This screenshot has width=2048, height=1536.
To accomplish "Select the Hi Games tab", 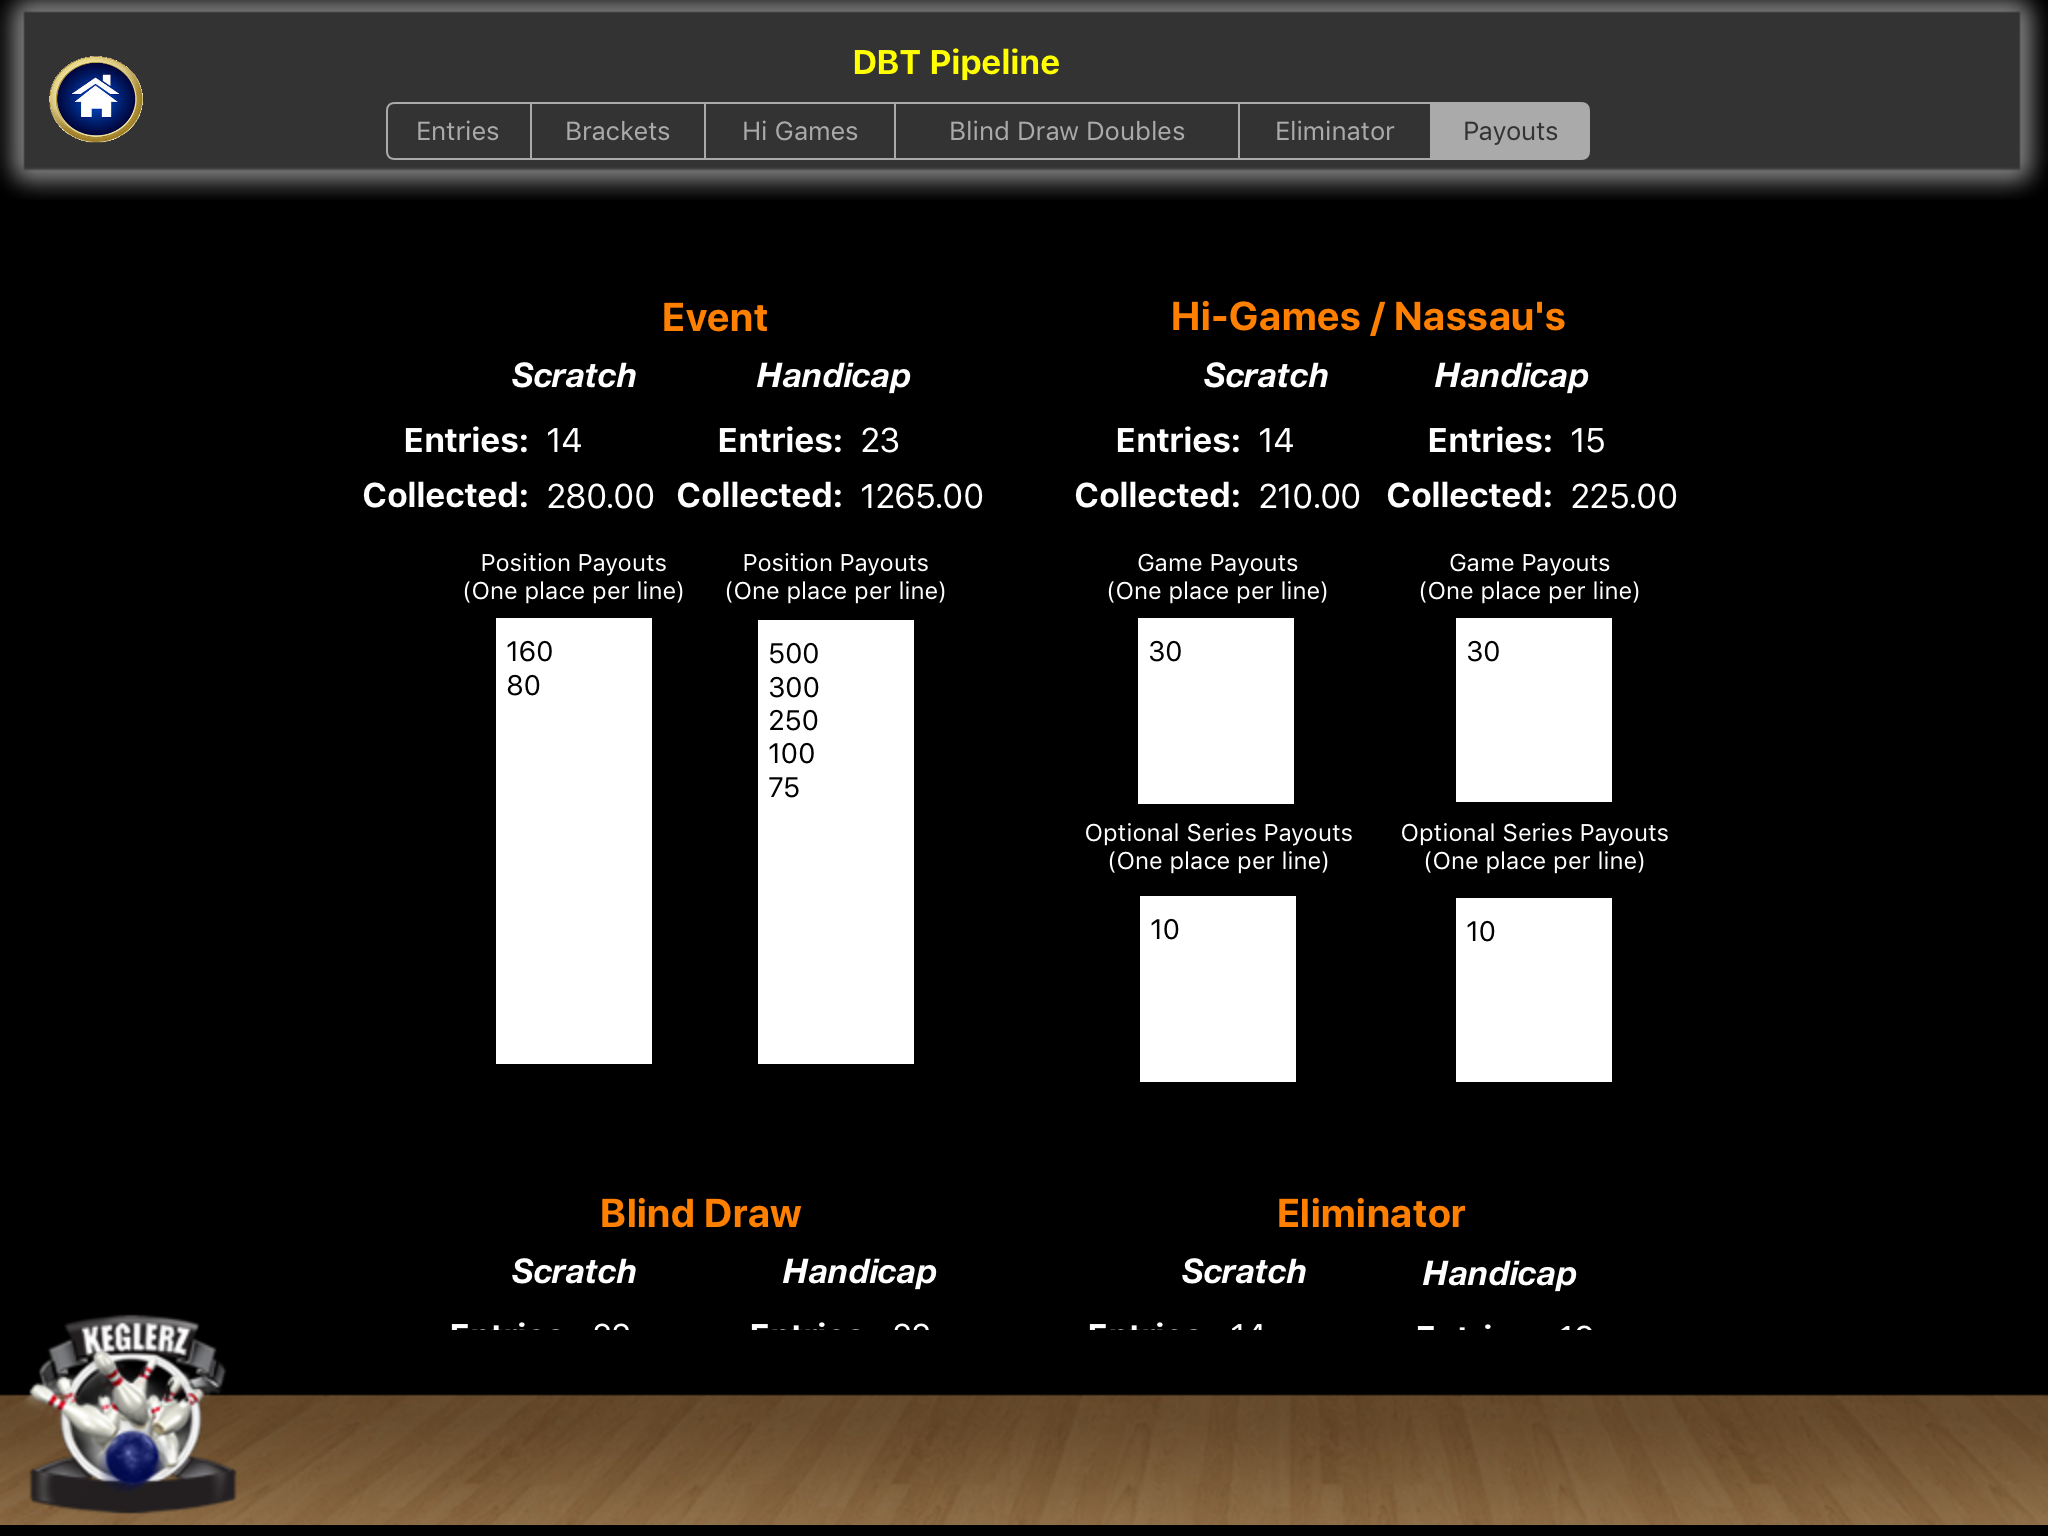I will (x=798, y=130).
